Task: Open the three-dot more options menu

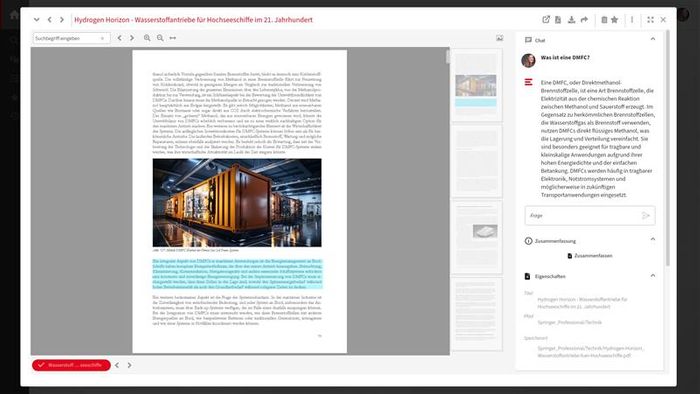Action: point(632,20)
